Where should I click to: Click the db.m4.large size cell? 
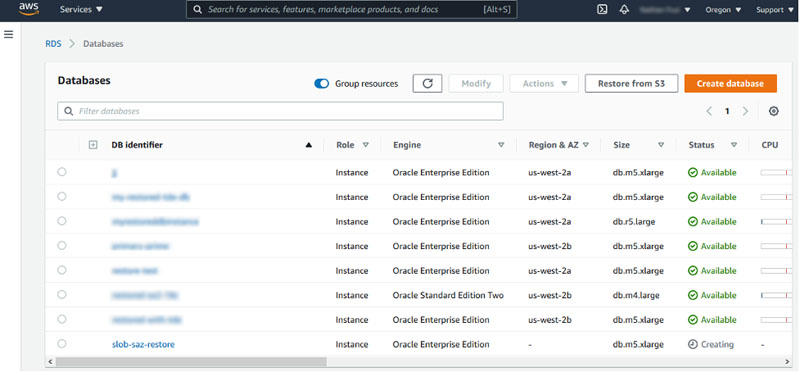point(636,295)
